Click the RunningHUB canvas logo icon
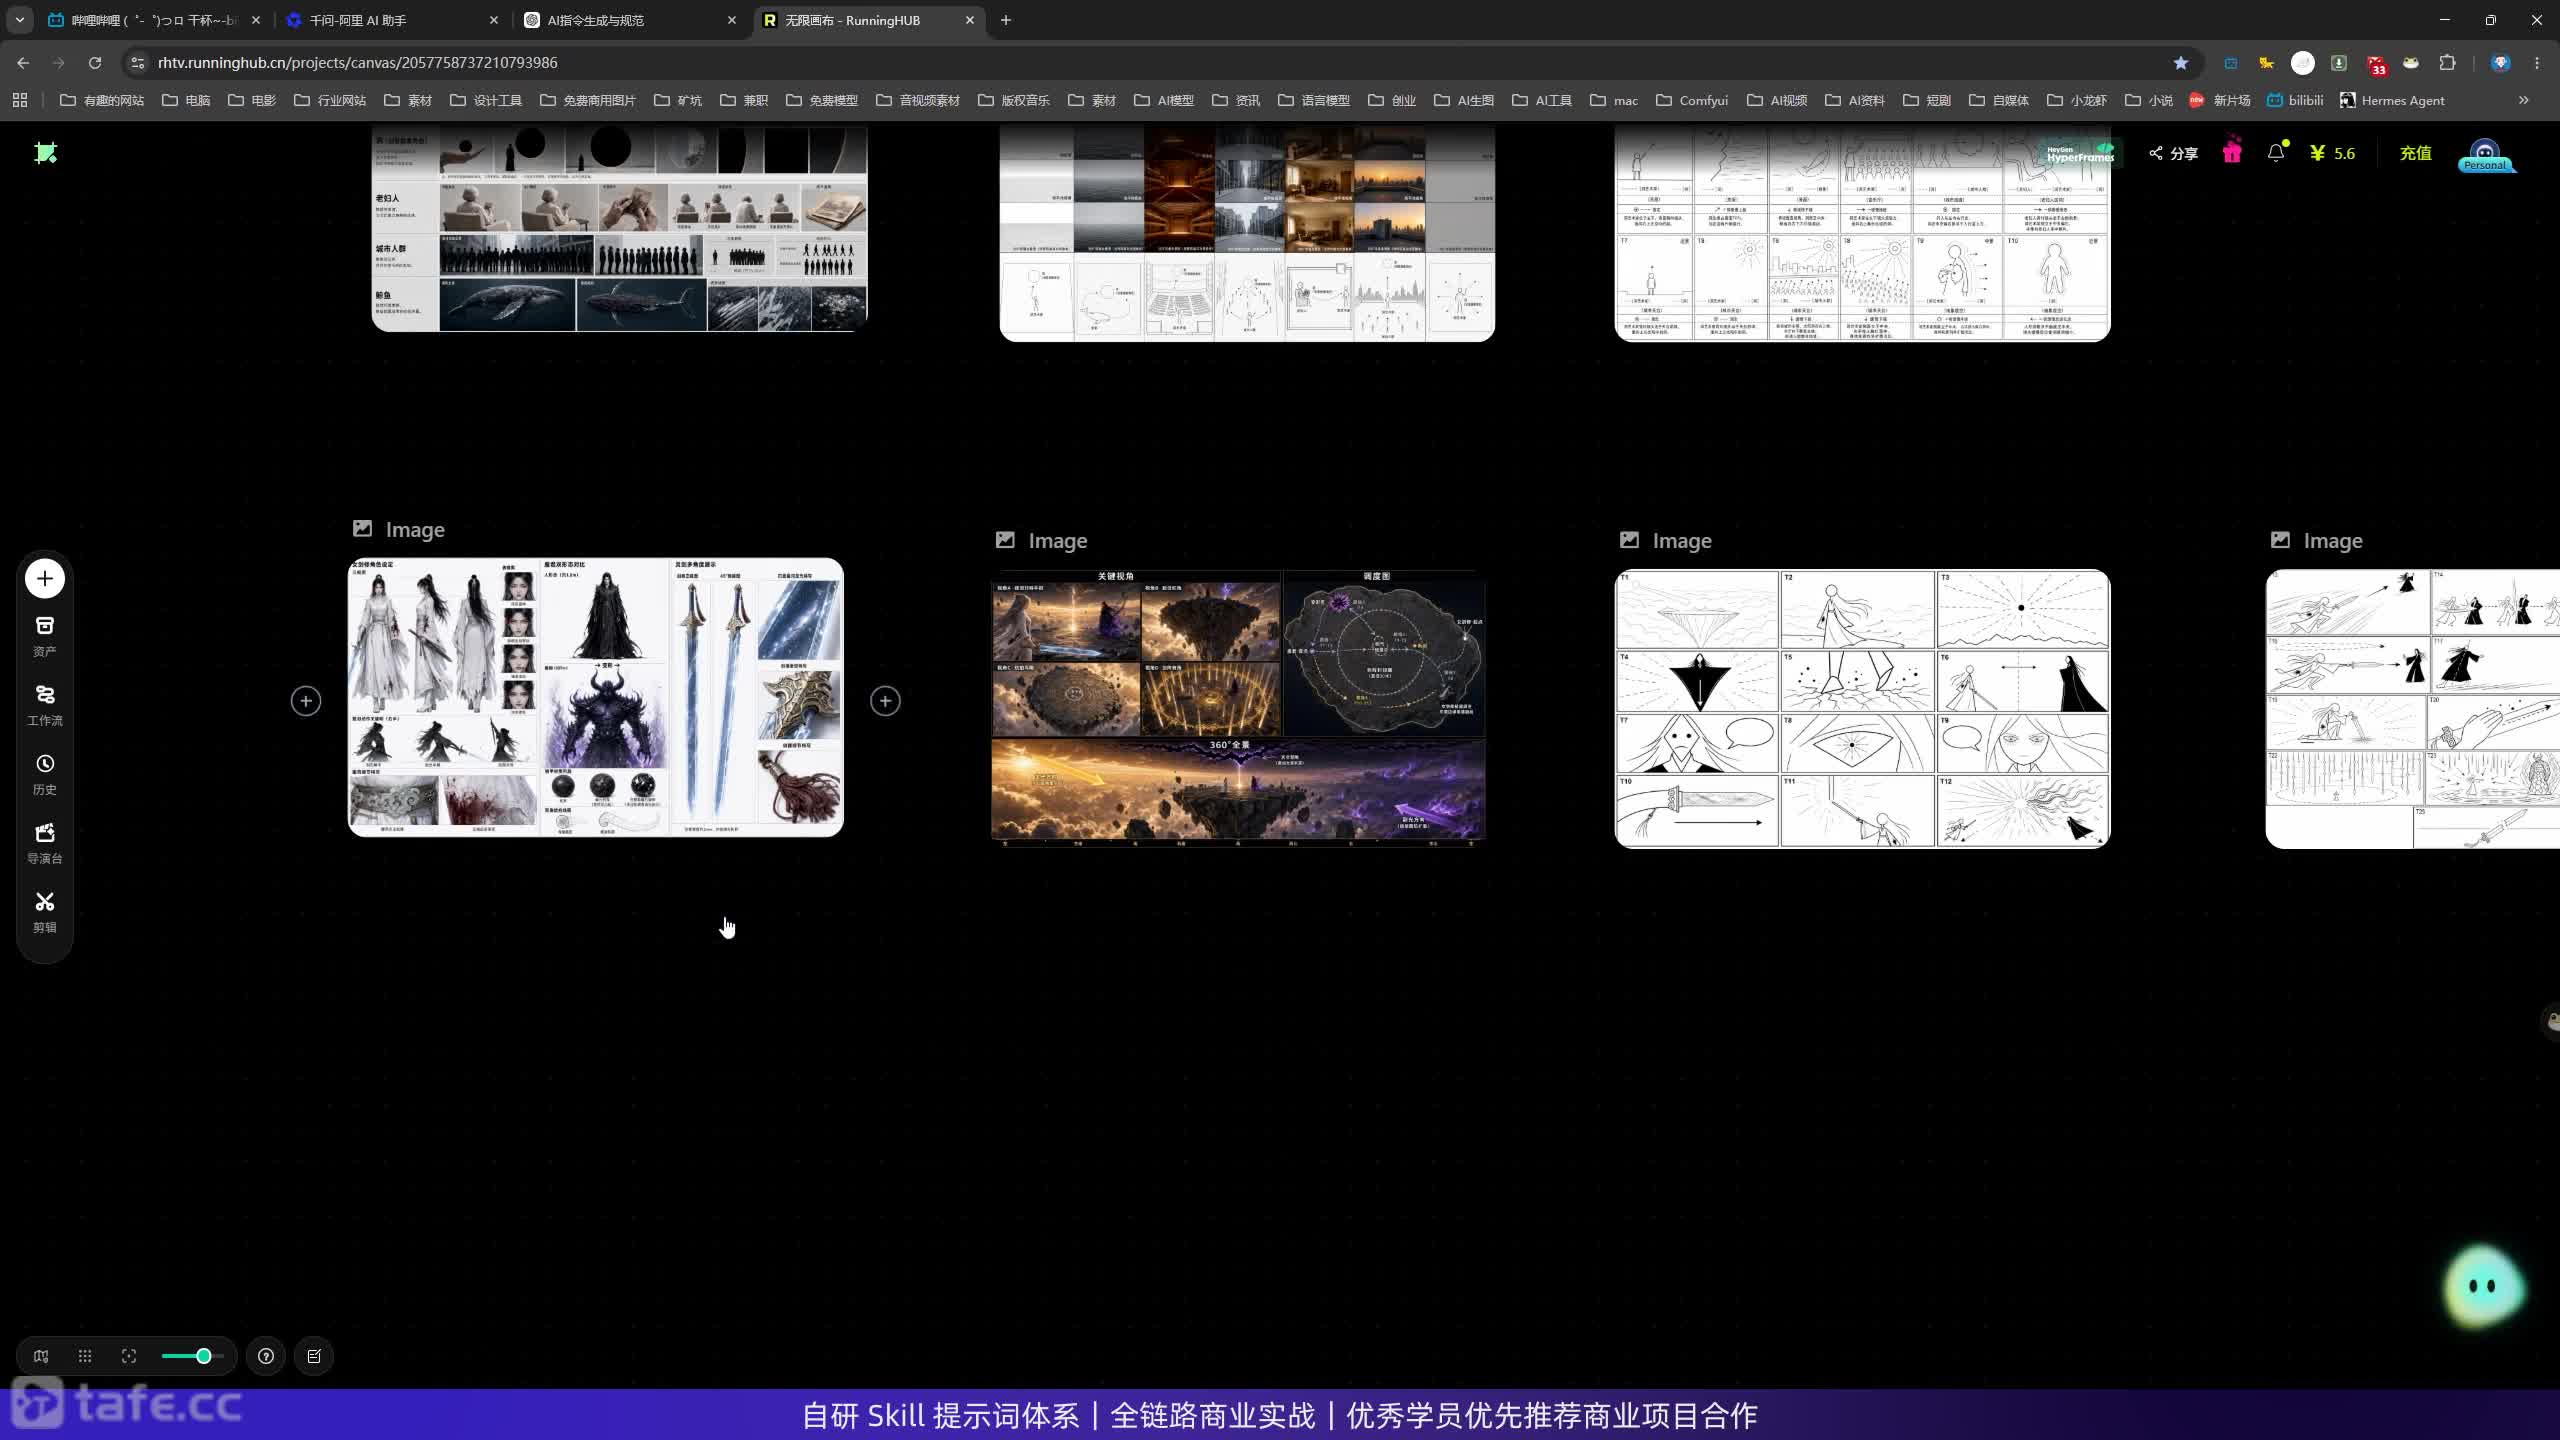The height and width of the screenshot is (1440, 2560). tap(46, 153)
